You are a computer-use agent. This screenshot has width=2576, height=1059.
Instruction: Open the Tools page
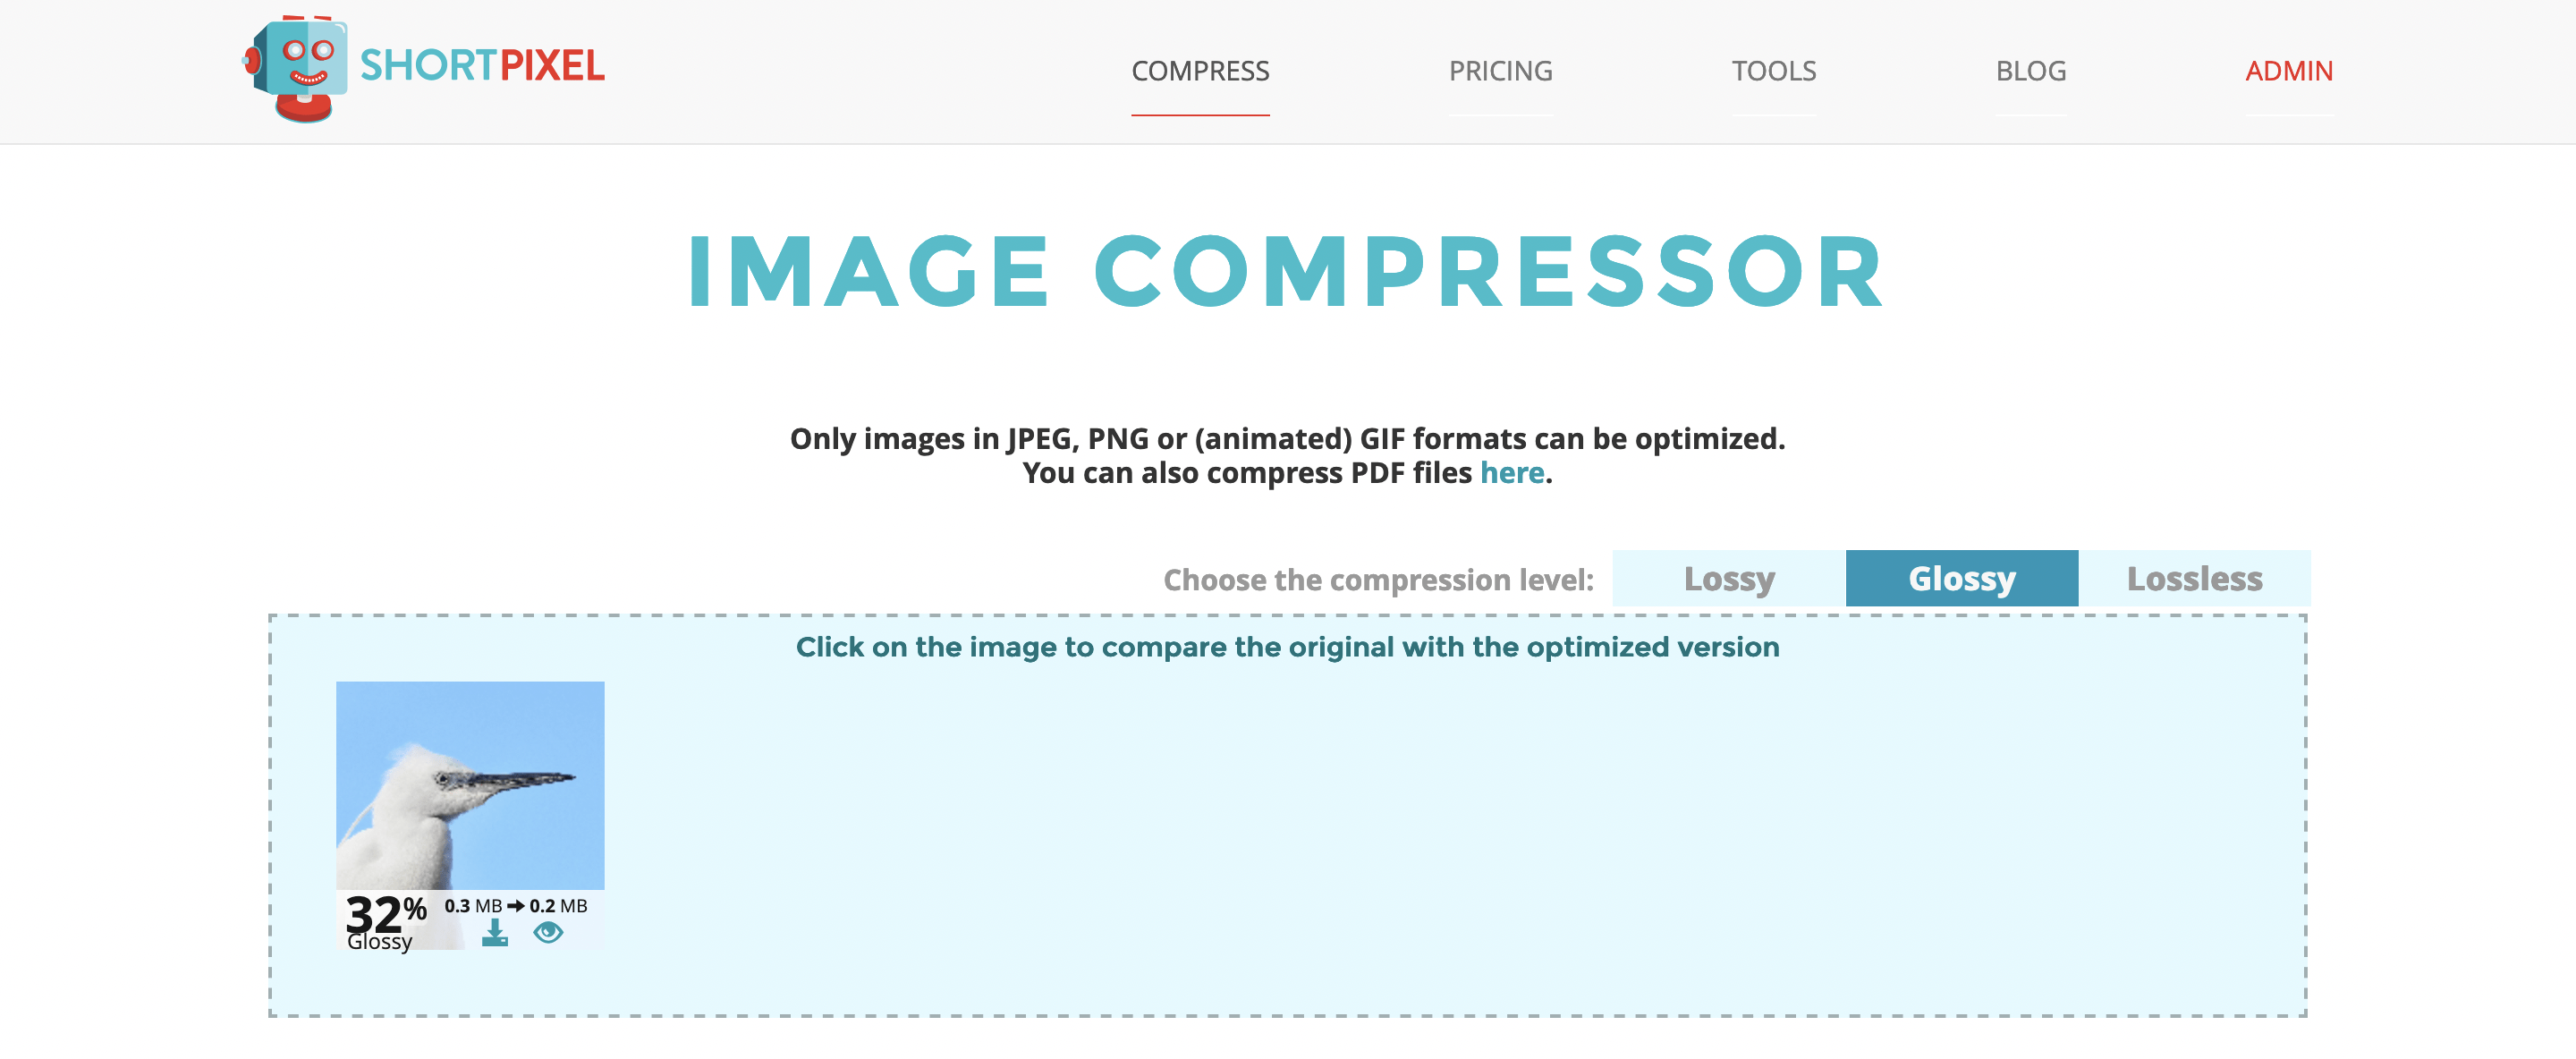[1773, 71]
